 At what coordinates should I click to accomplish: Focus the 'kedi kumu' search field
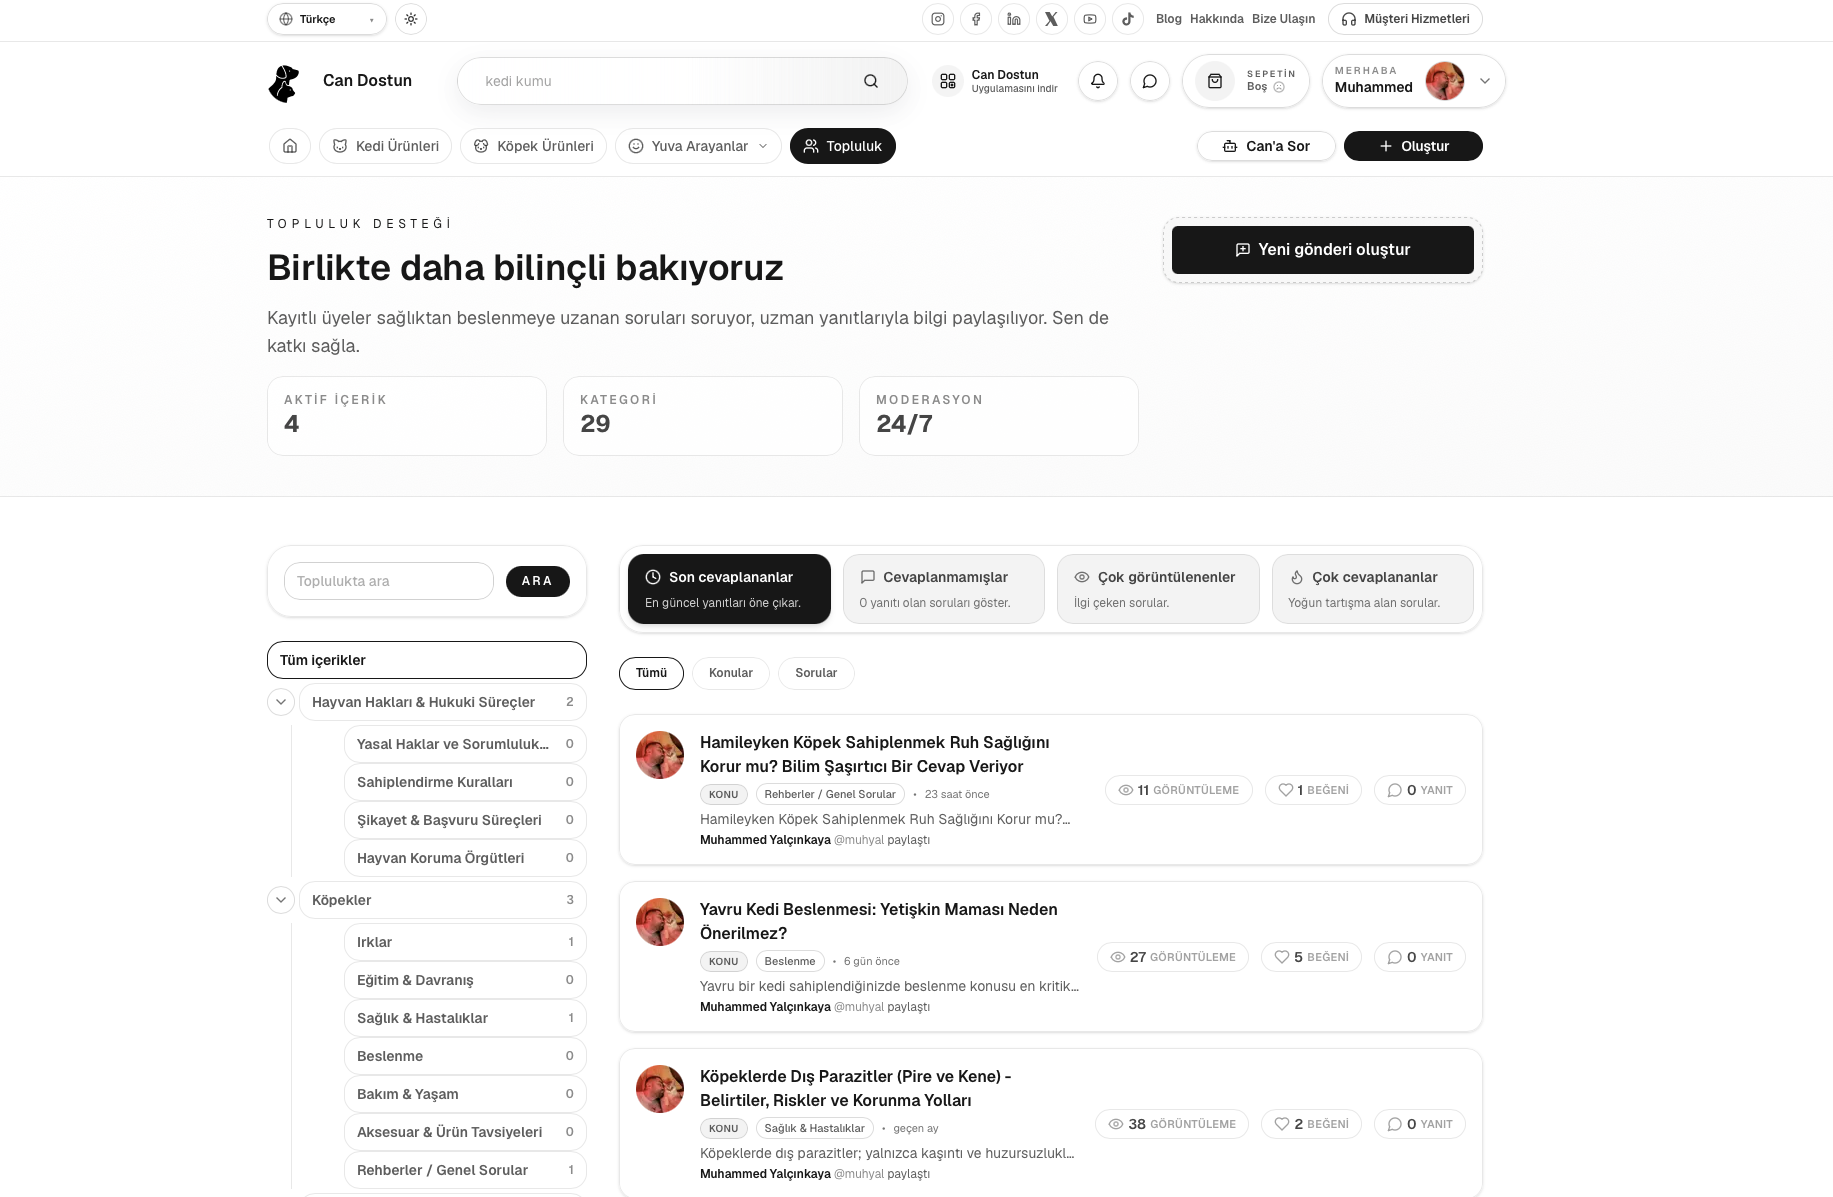(x=682, y=81)
